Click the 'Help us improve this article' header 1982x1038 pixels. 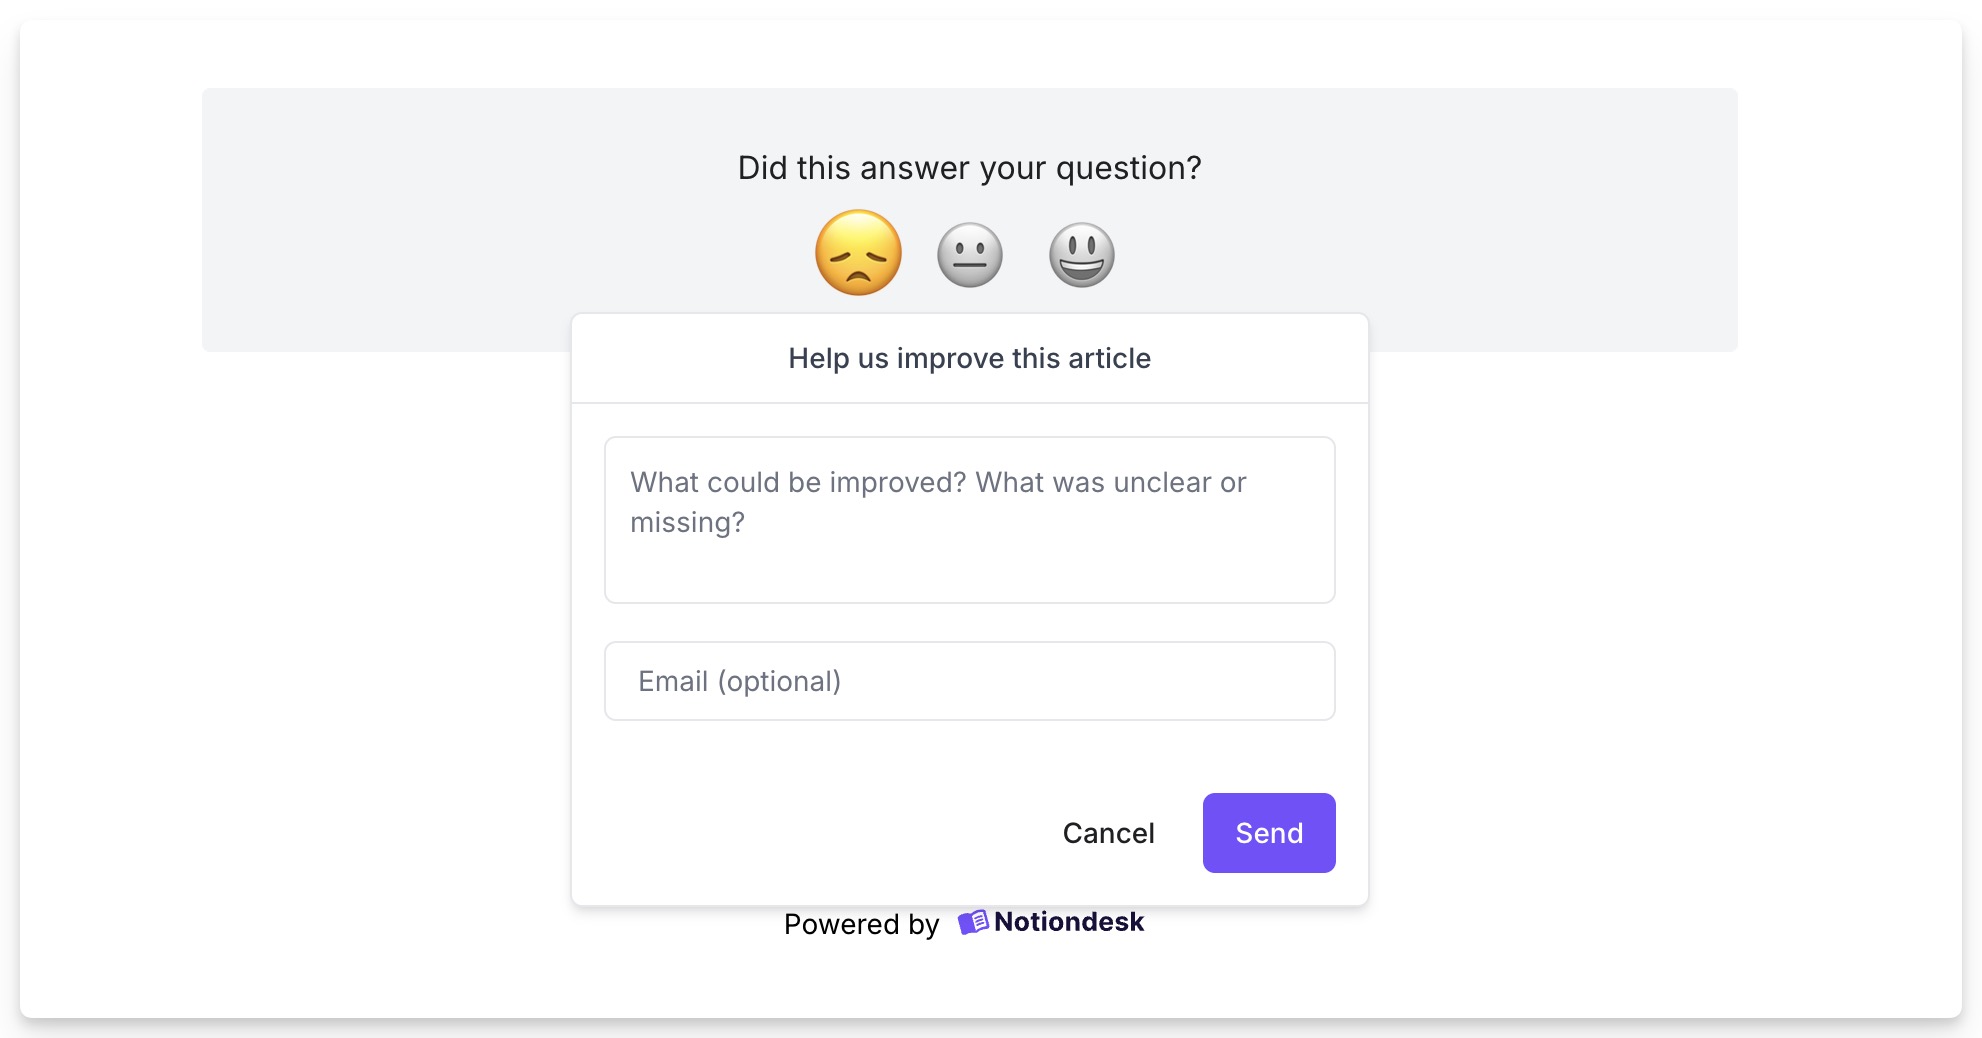[970, 358]
